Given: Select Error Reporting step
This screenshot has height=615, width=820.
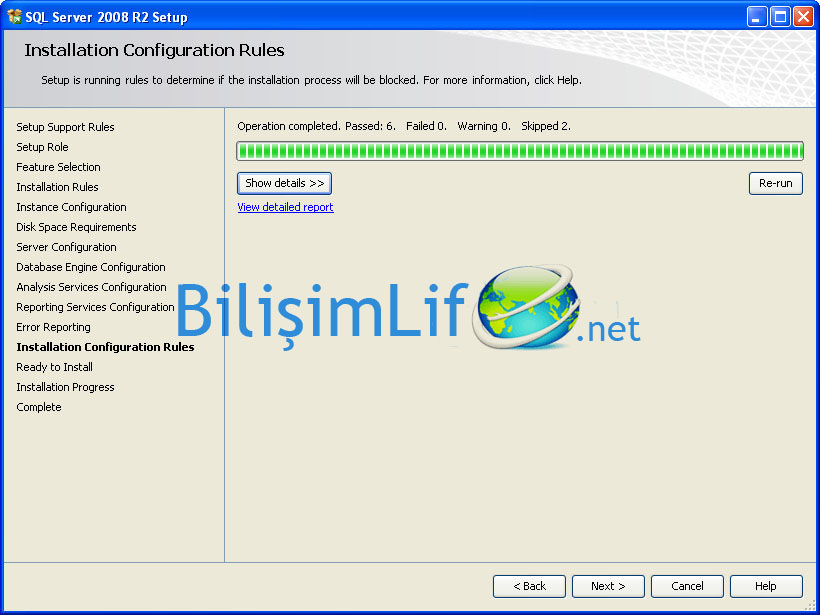Looking at the screenshot, I should pos(53,327).
